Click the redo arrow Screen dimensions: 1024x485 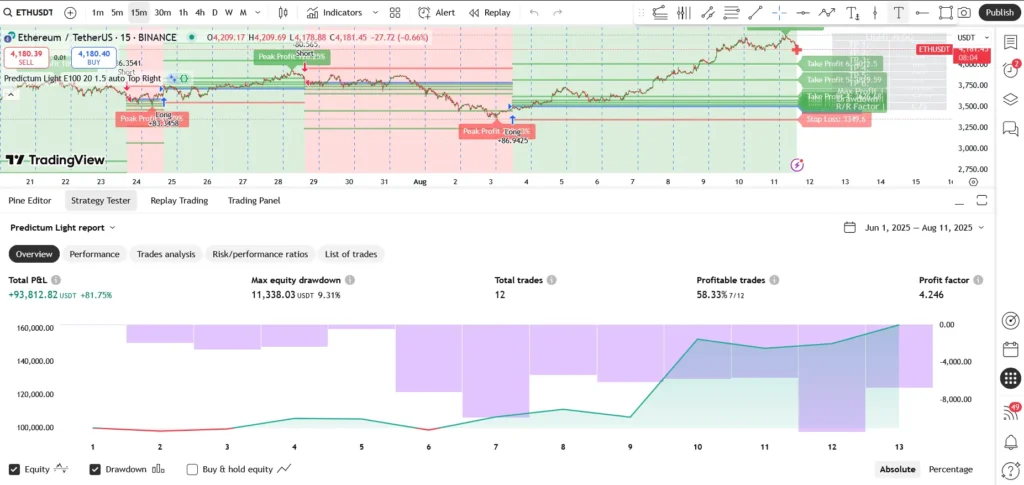(x=557, y=12)
